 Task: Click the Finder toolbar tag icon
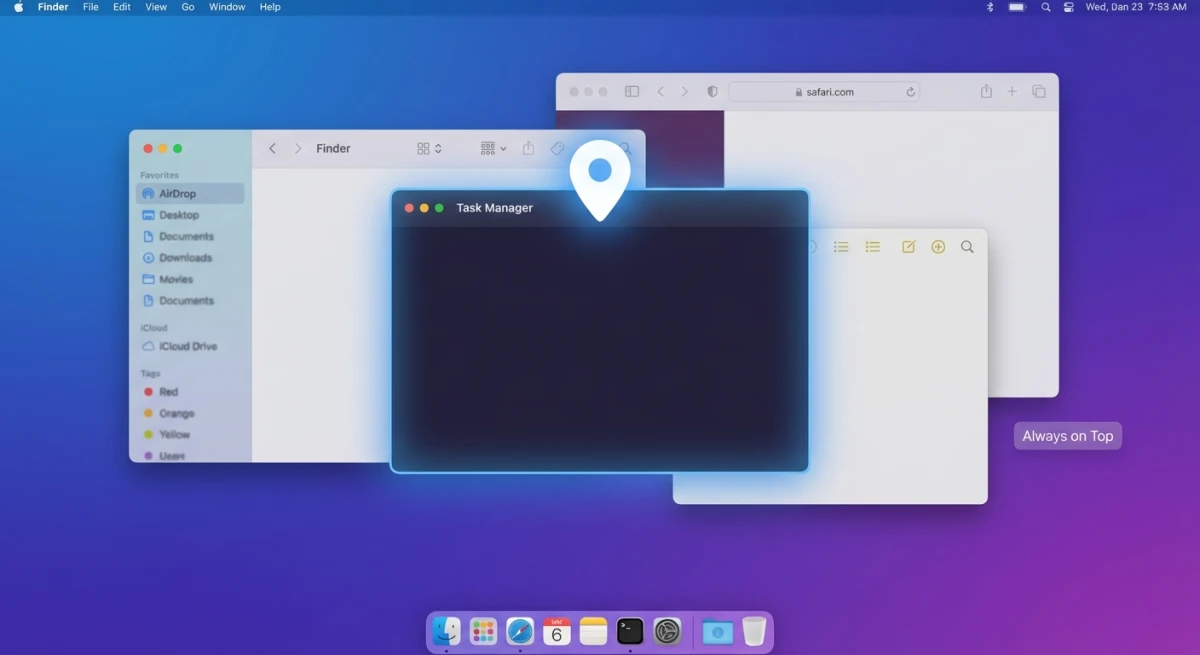(557, 148)
